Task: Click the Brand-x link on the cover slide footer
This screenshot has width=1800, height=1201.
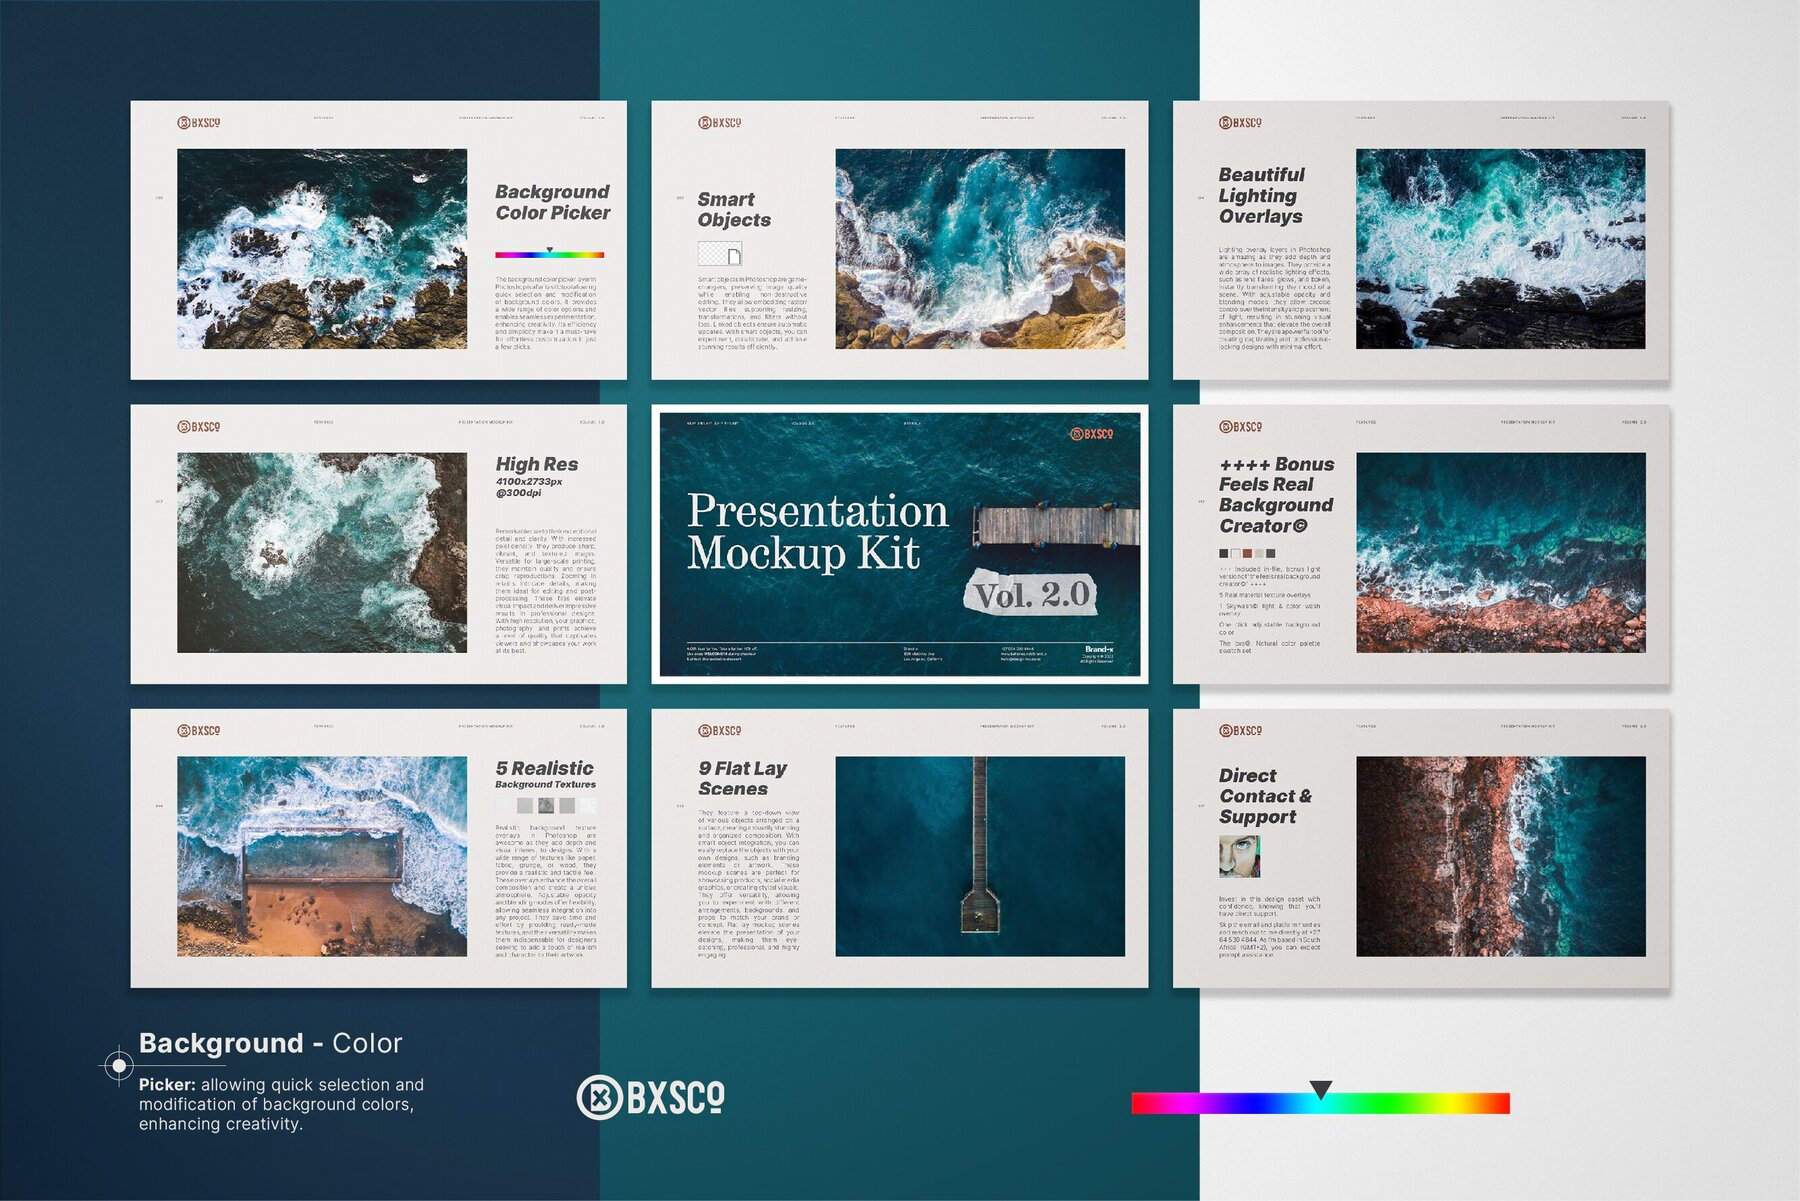Action: pos(1101,647)
